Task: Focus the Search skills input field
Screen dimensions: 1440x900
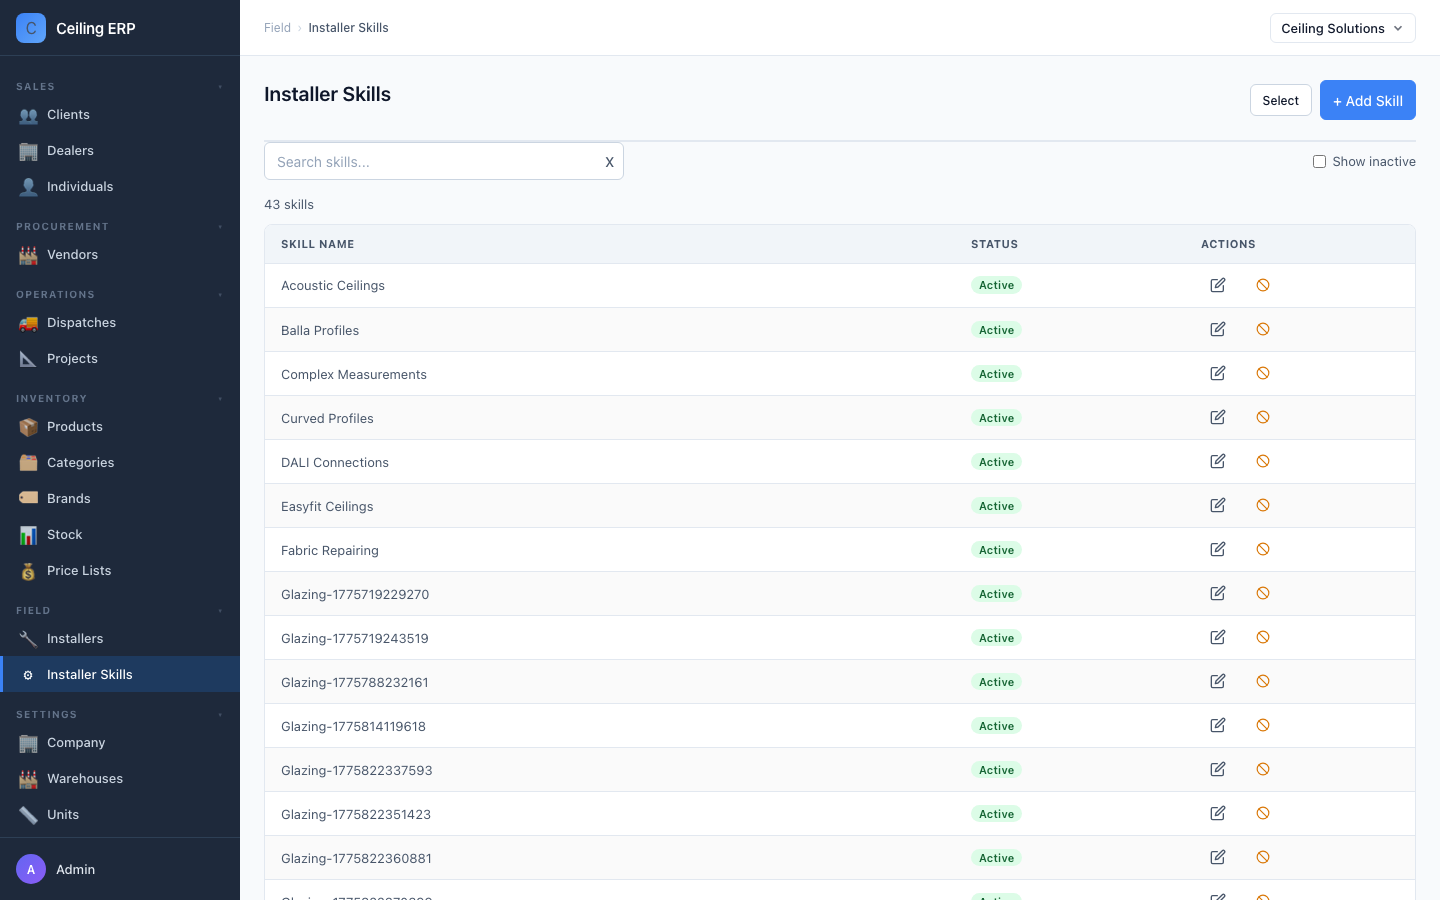Action: [435, 161]
